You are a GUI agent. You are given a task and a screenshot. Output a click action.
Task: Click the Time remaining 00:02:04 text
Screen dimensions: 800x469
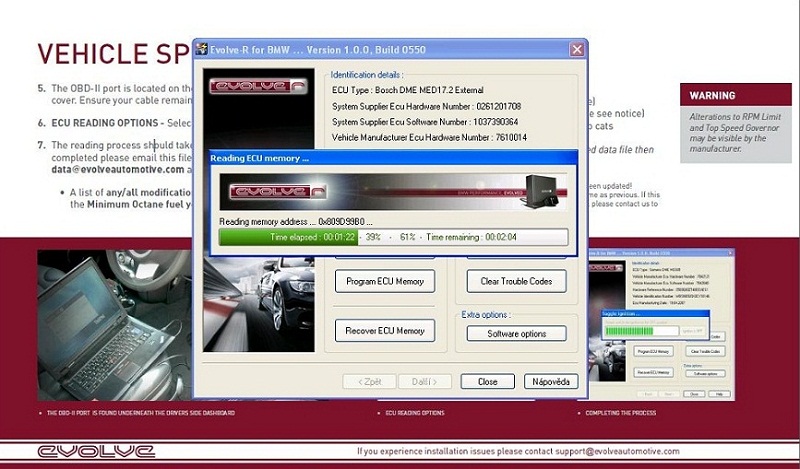pyautogui.click(x=471, y=237)
